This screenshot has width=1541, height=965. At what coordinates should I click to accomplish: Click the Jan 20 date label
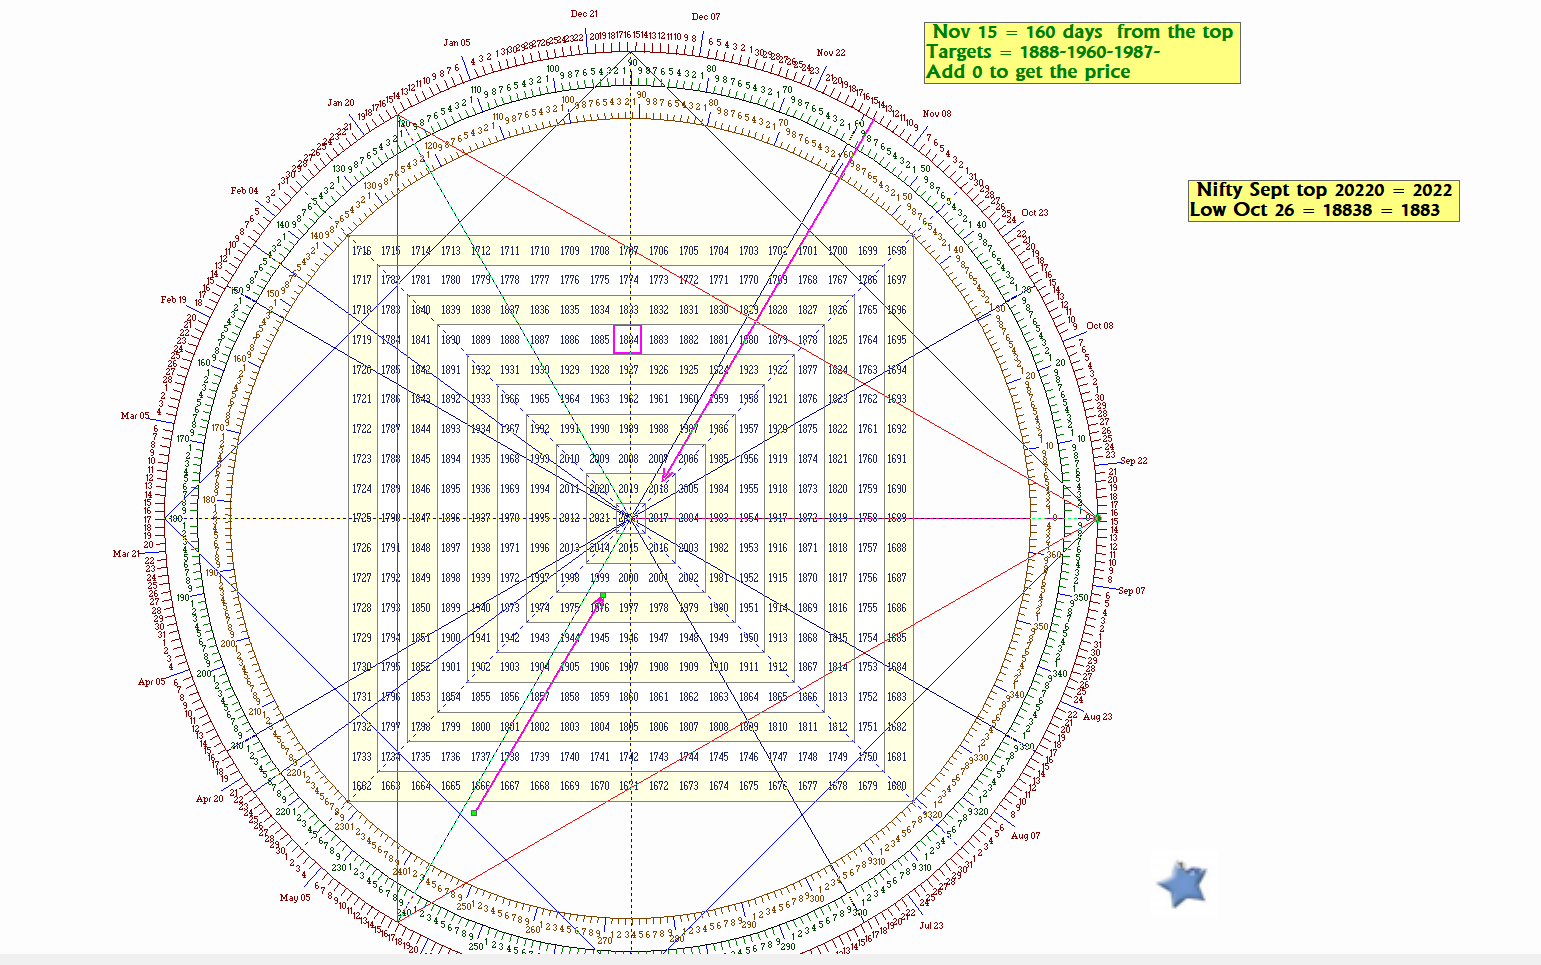pyautogui.click(x=341, y=103)
